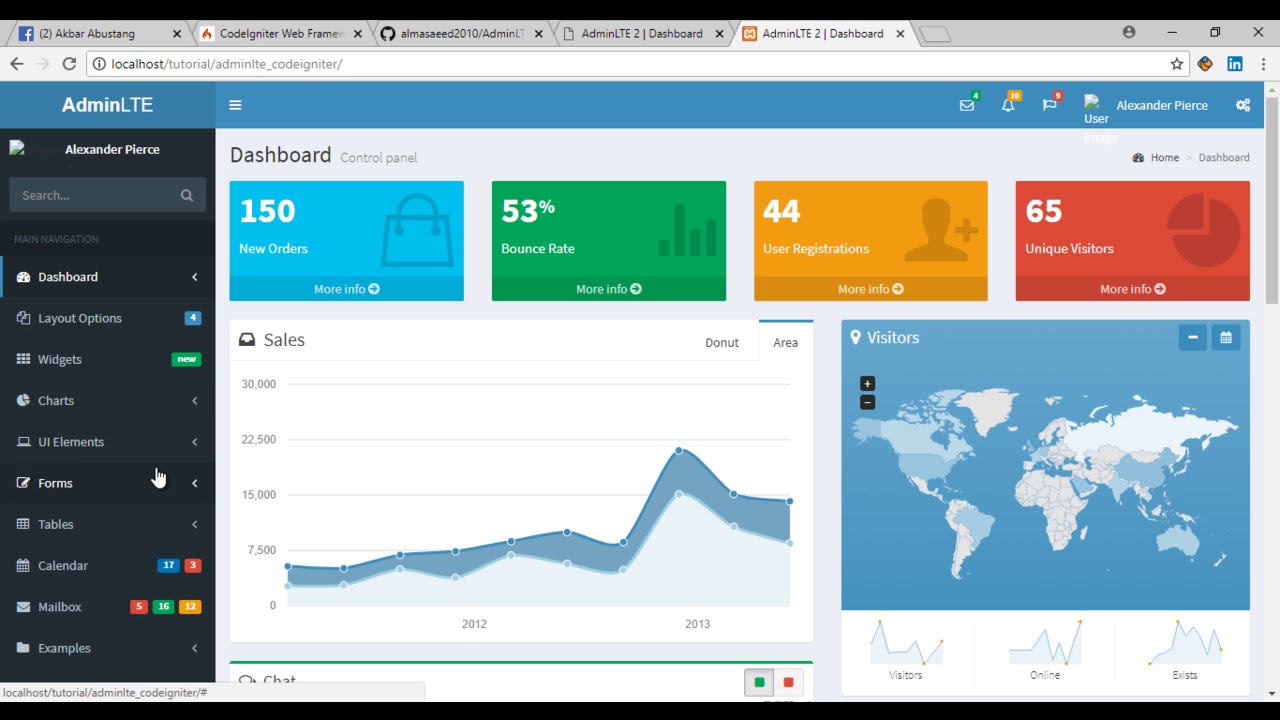Open the envelope messages icon in header
This screenshot has height=720, width=1280.
pyautogui.click(x=966, y=105)
